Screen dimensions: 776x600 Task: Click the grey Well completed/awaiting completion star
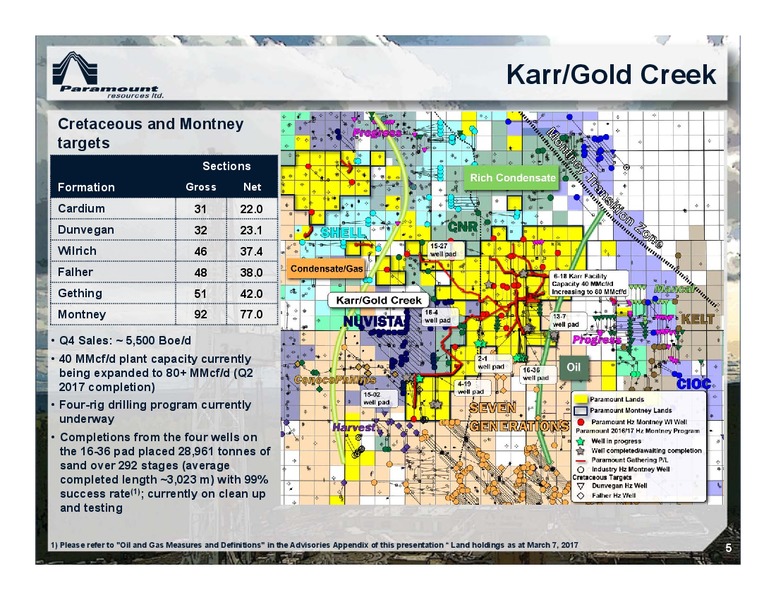tap(581, 450)
